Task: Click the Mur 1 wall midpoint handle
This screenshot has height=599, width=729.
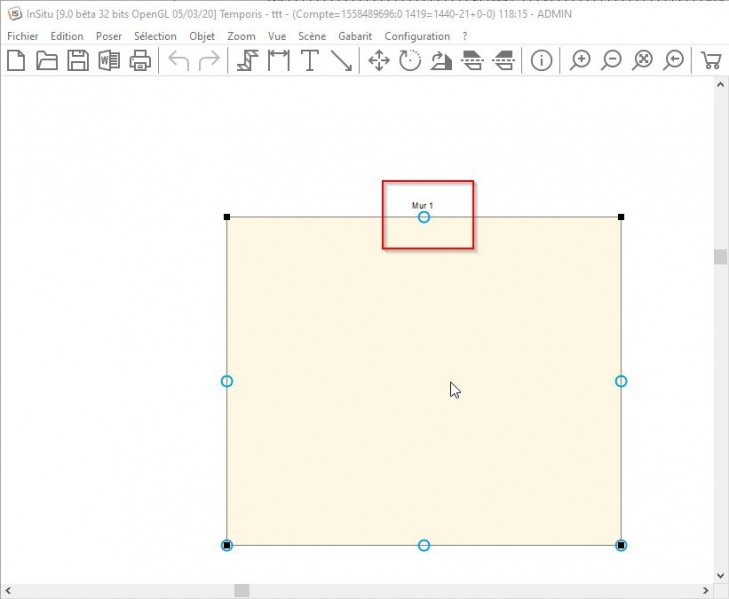Action: coord(424,217)
